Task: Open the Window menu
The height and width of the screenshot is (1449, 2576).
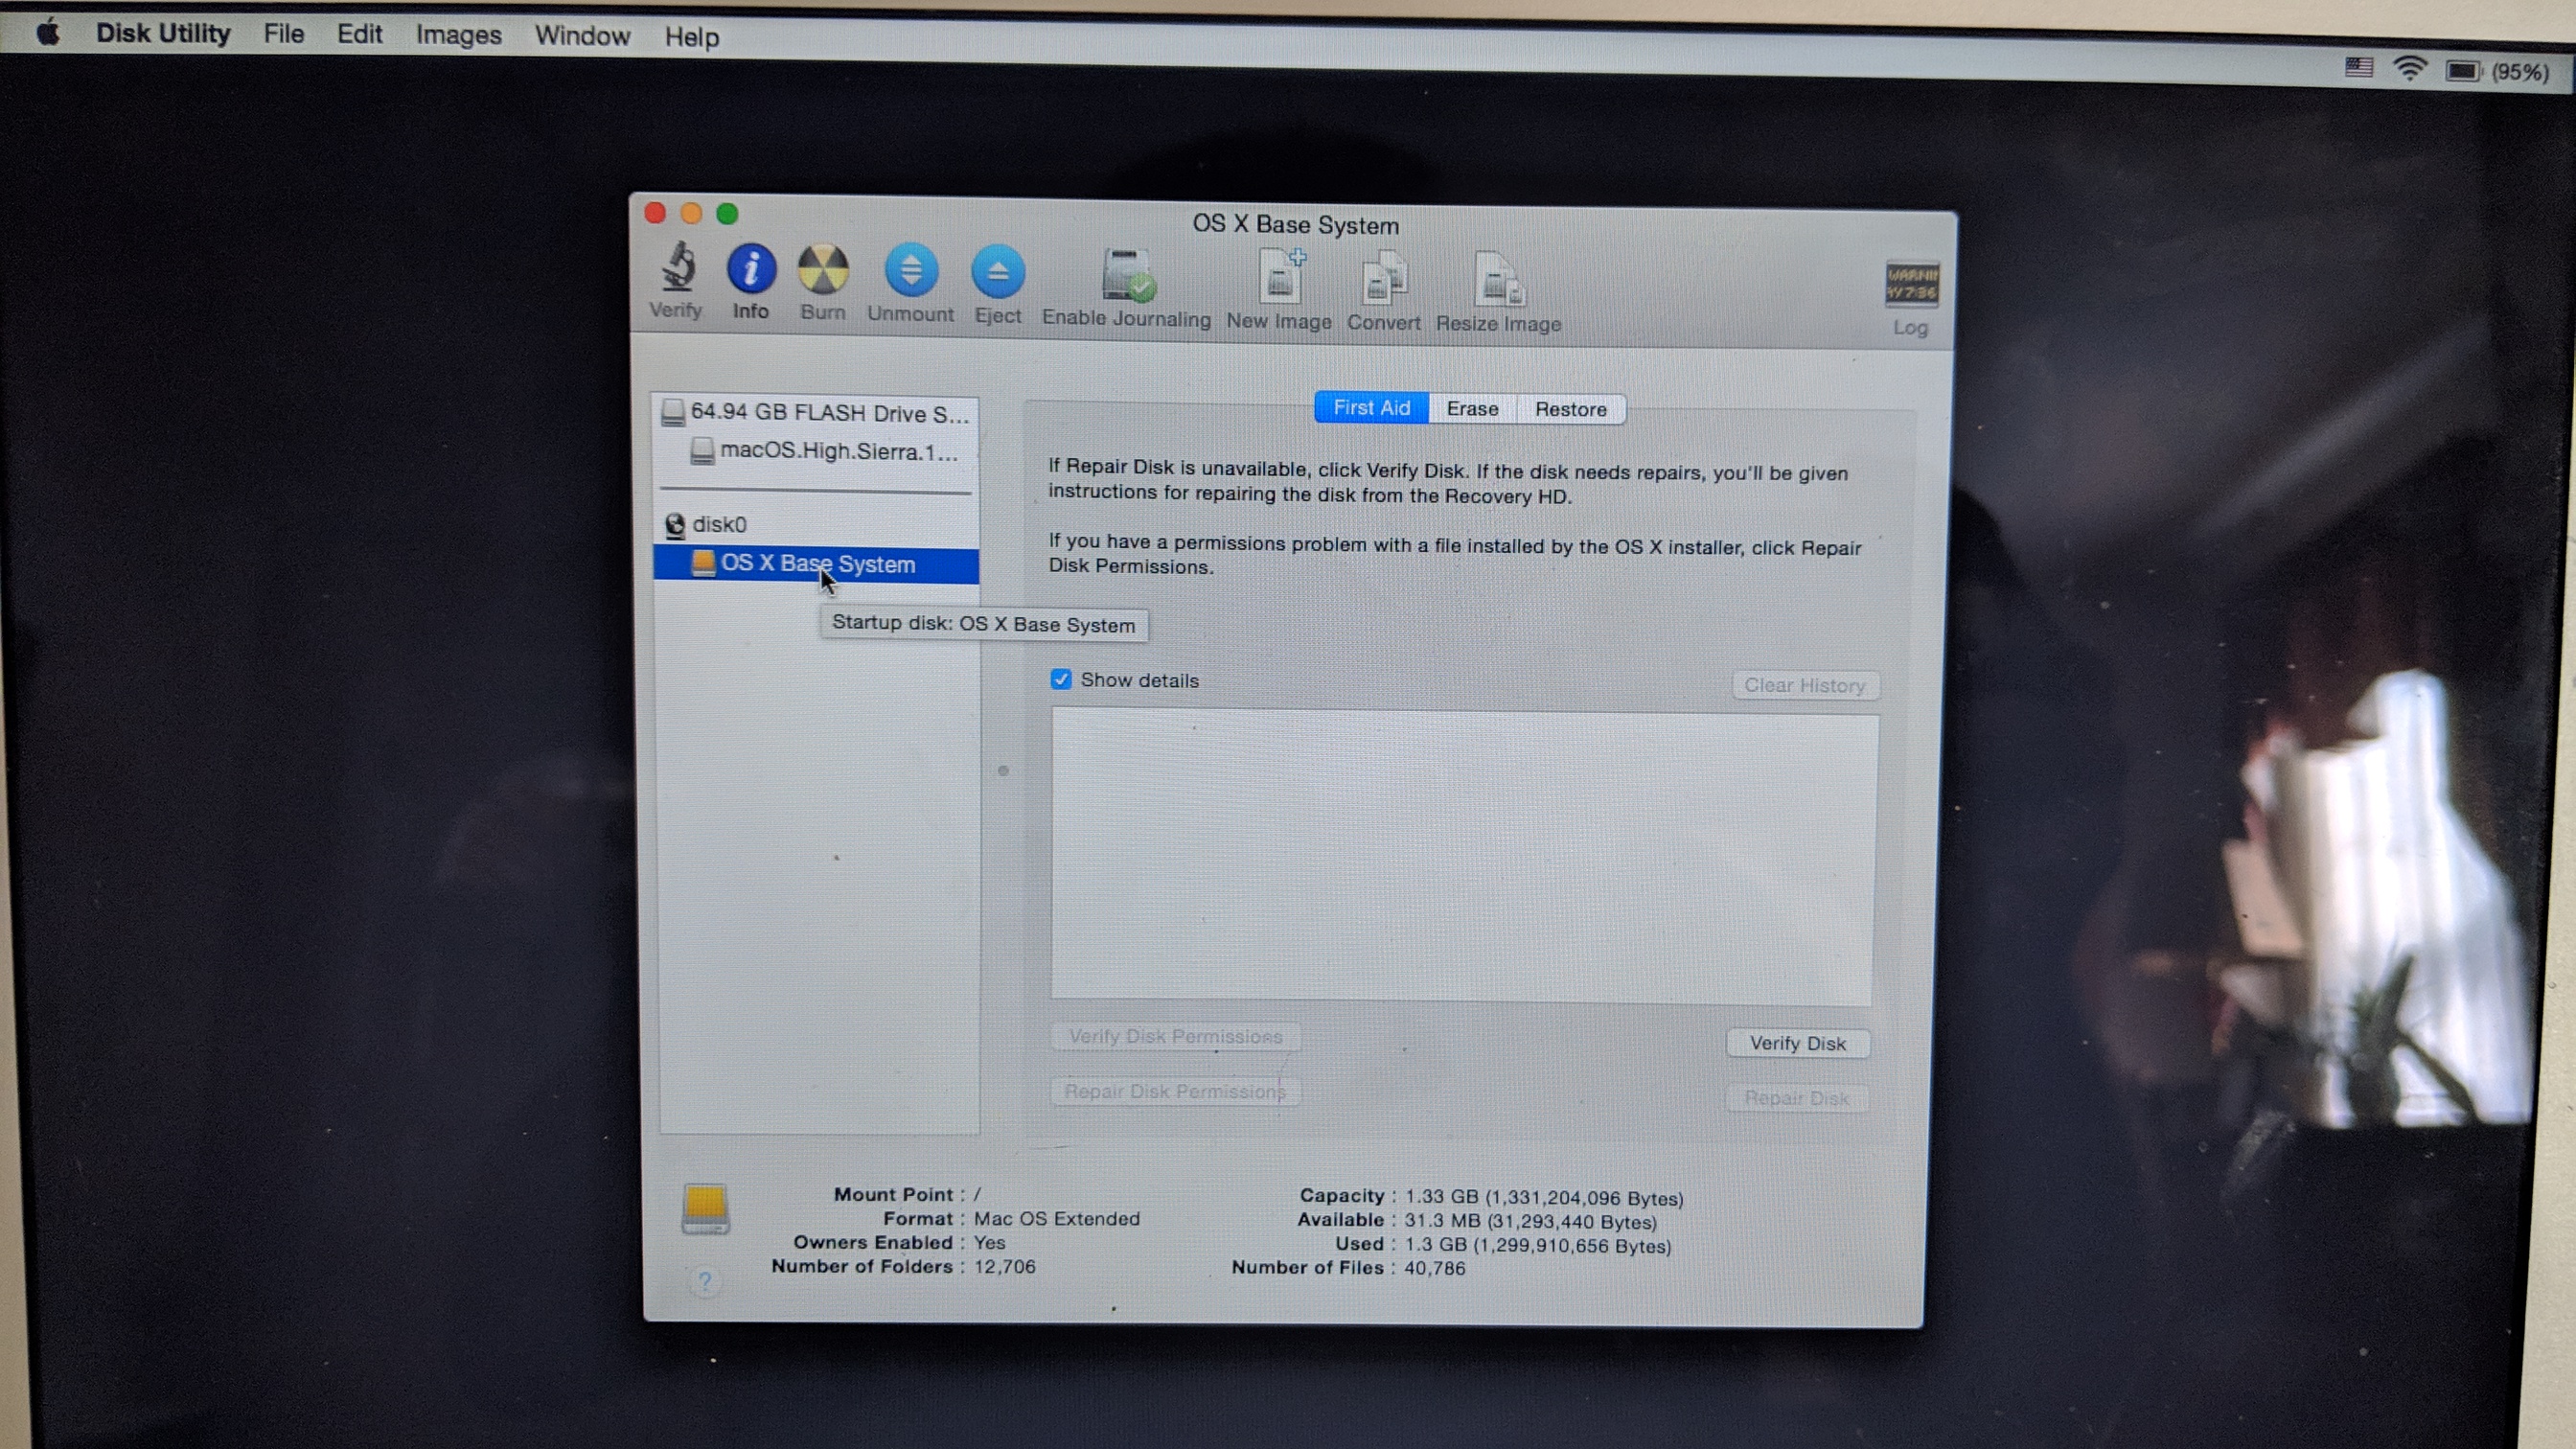Action: [x=583, y=36]
